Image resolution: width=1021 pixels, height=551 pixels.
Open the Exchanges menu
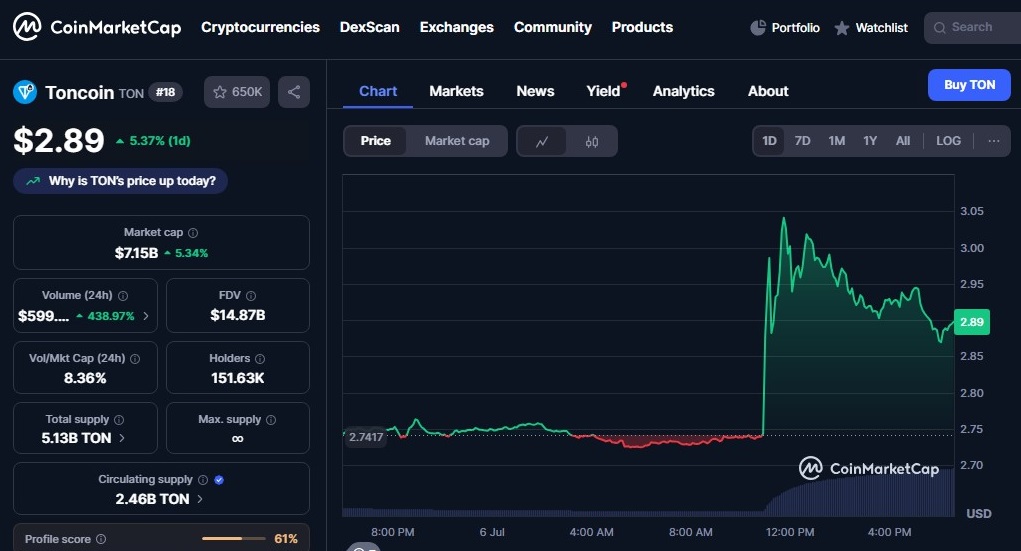tap(456, 27)
